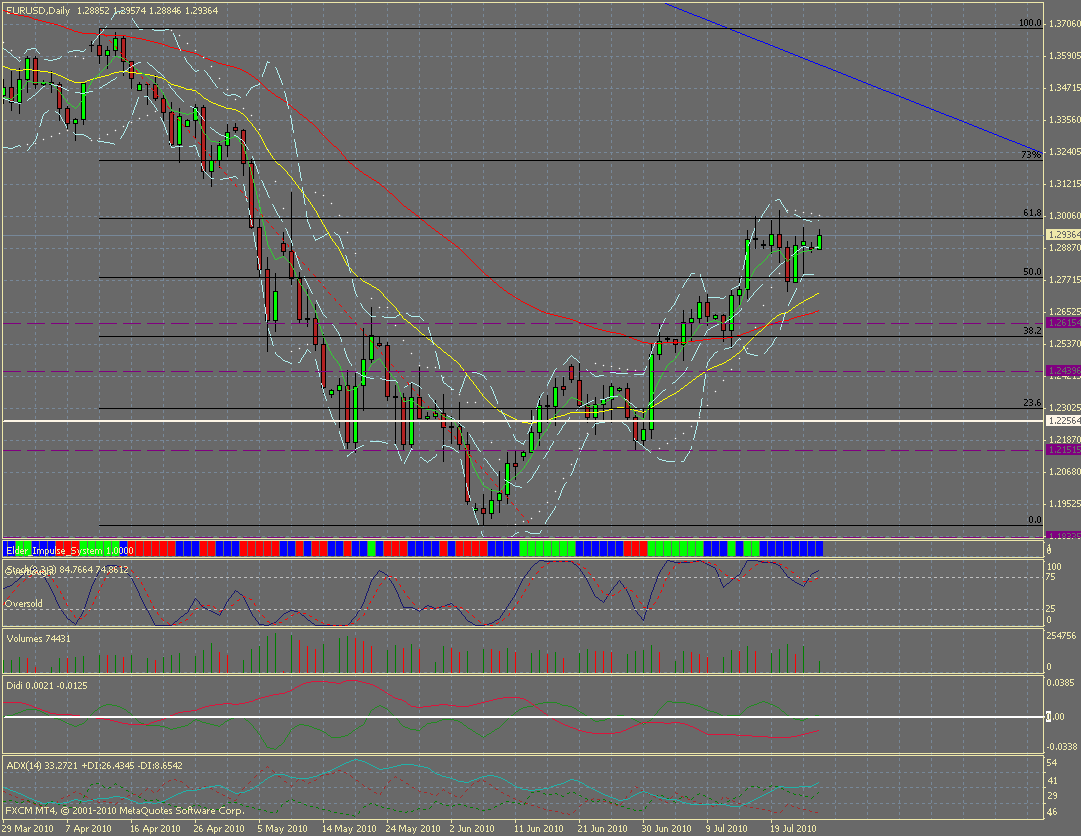Click the 1.20680 price axis value
This screenshot has width=1081, height=836.
pyautogui.click(x=1064, y=471)
